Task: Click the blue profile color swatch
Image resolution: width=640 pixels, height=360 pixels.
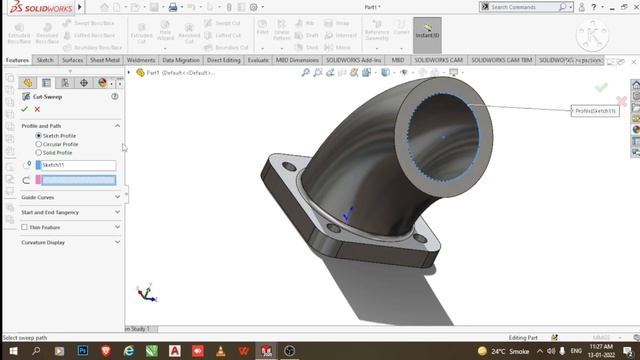Action: point(38,165)
